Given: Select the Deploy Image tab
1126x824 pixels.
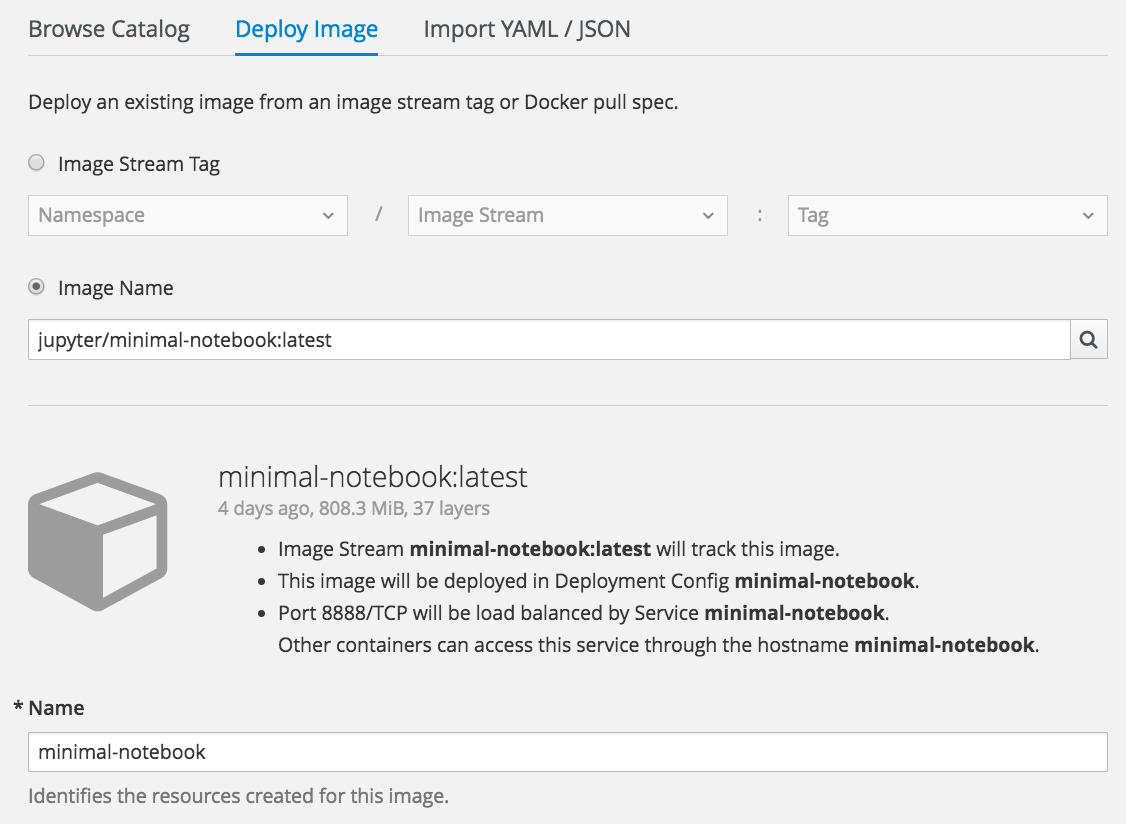Looking at the screenshot, I should 306,29.
